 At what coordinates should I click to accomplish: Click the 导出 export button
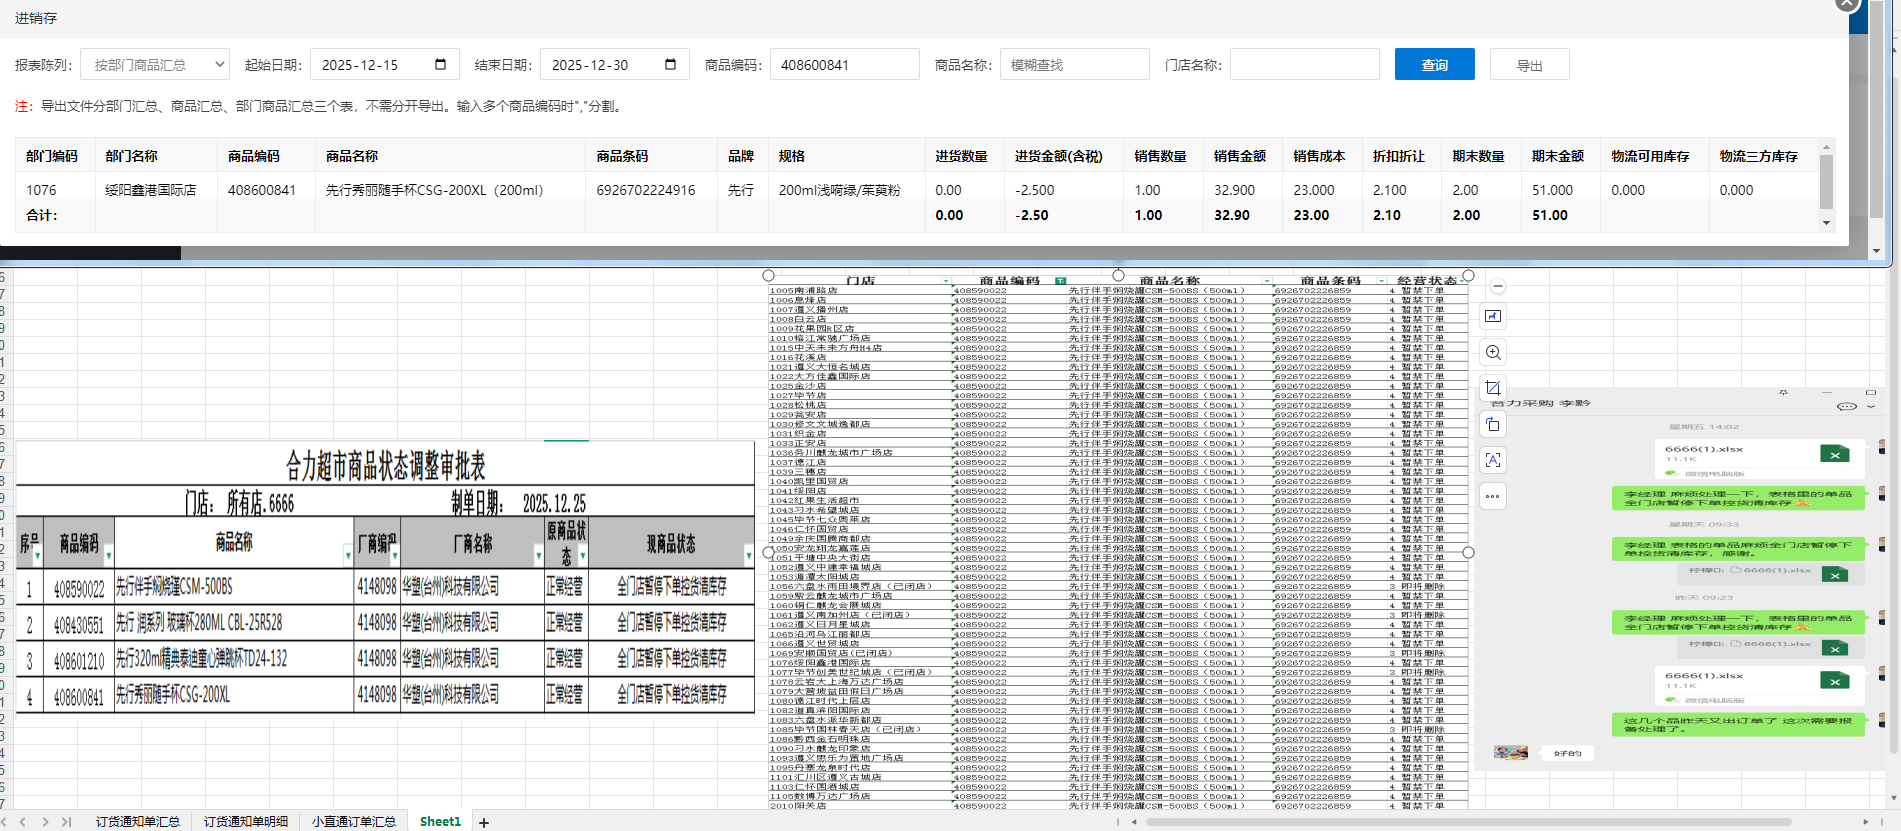pyautogui.click(x=1529, y=65)
